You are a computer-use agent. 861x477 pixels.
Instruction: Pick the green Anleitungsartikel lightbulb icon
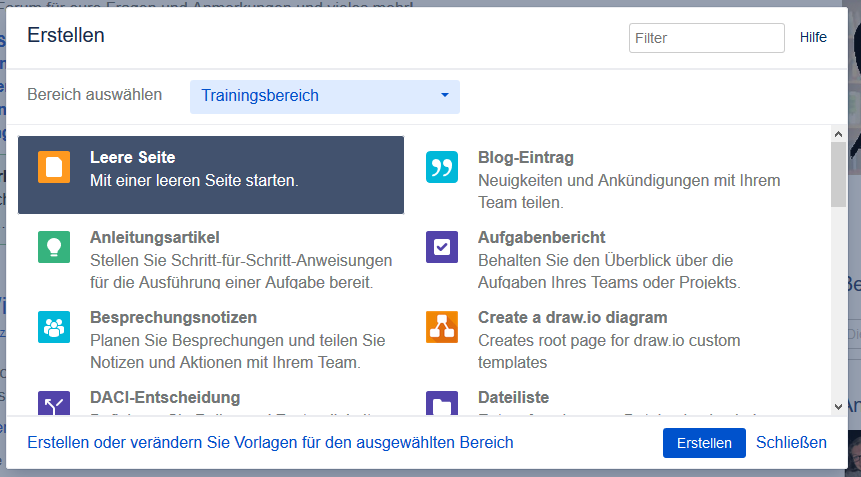[54, 247]
